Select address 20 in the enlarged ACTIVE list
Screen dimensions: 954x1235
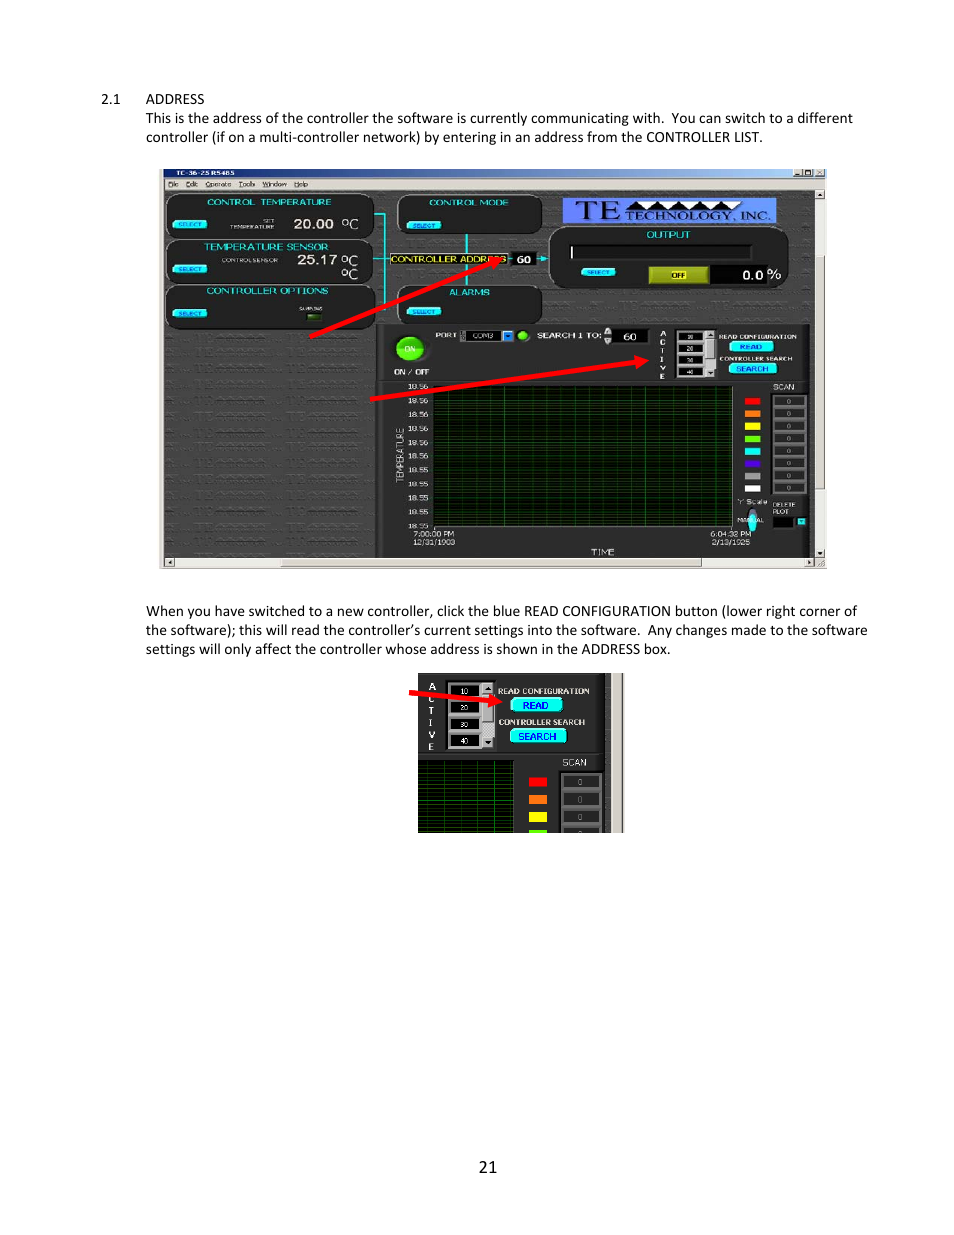tap(464, 707)
